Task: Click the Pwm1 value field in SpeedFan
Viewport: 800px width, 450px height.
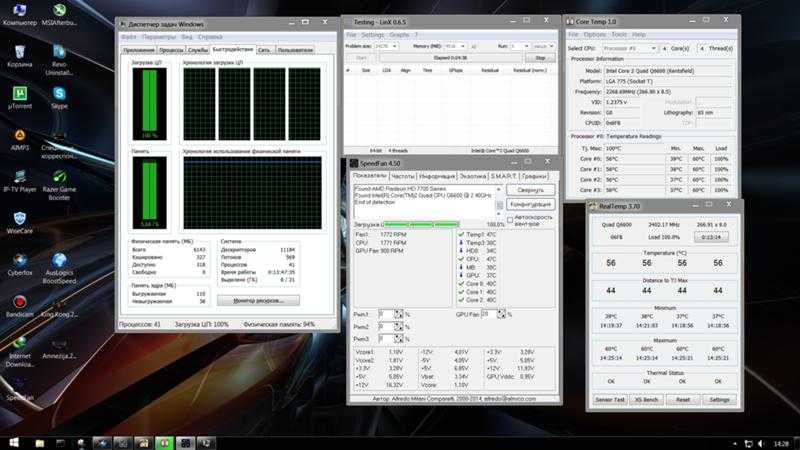Action: click(x=386, y=314)
